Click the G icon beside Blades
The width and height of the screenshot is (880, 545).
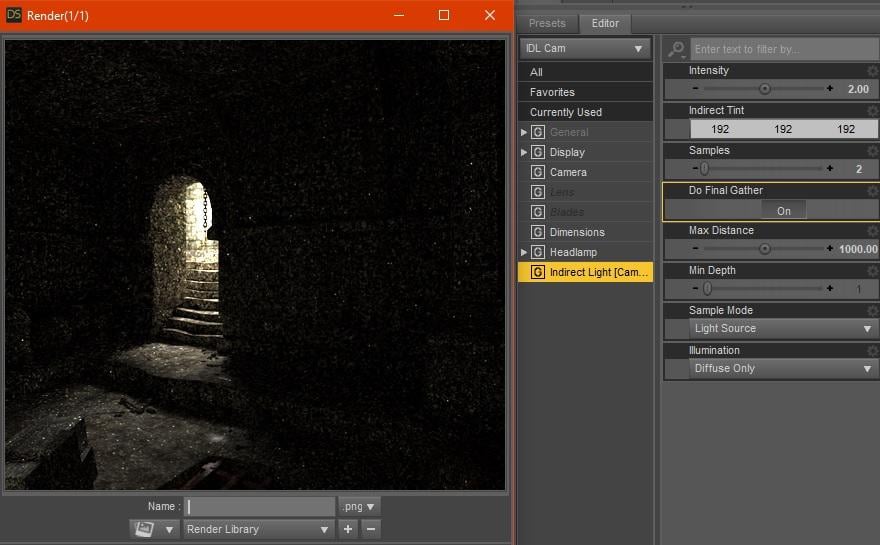point(538,212)
